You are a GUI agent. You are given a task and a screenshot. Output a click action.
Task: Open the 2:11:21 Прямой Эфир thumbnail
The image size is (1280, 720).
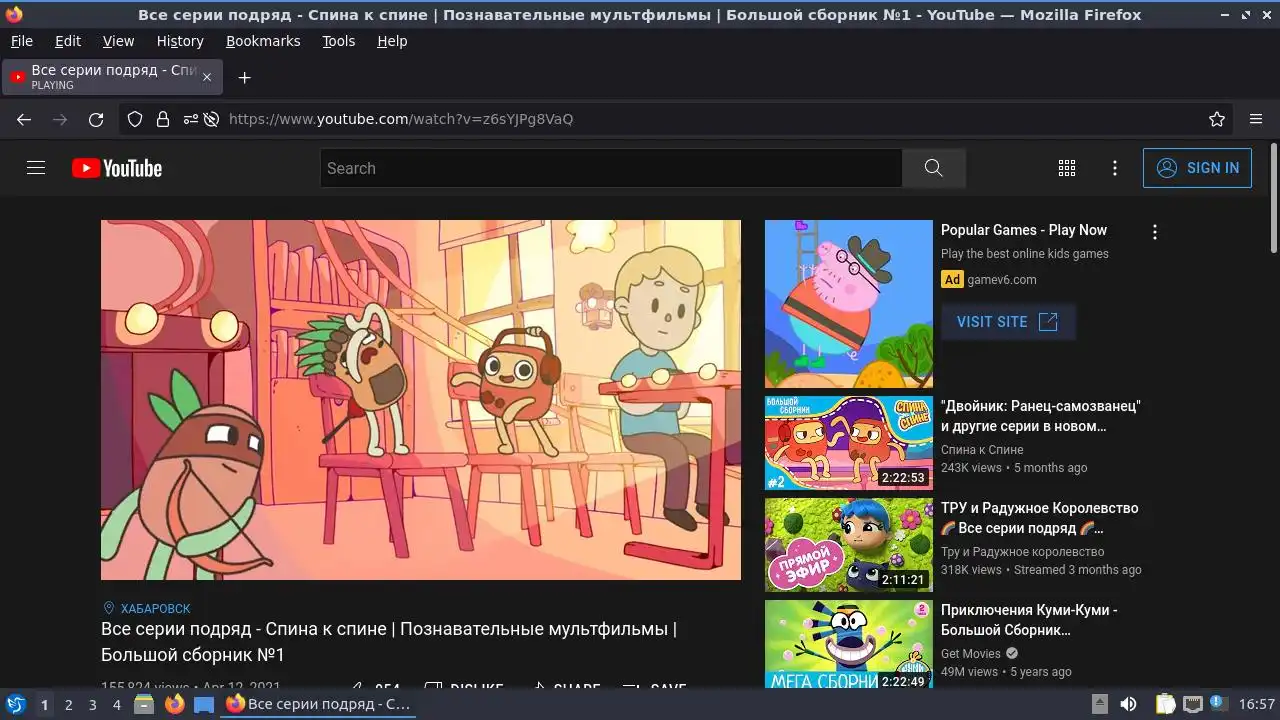click(849, 545)
